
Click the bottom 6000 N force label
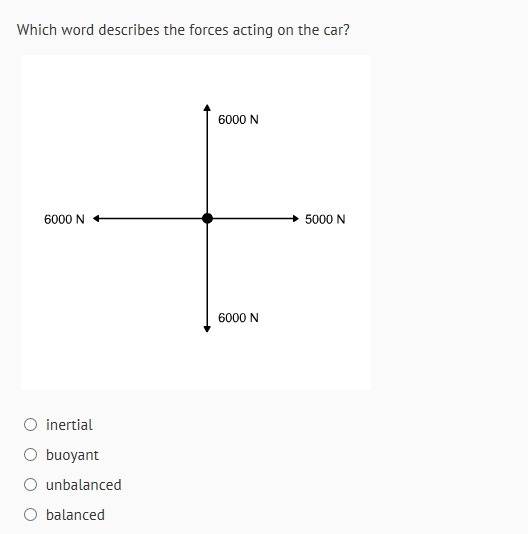click(238, 318)
